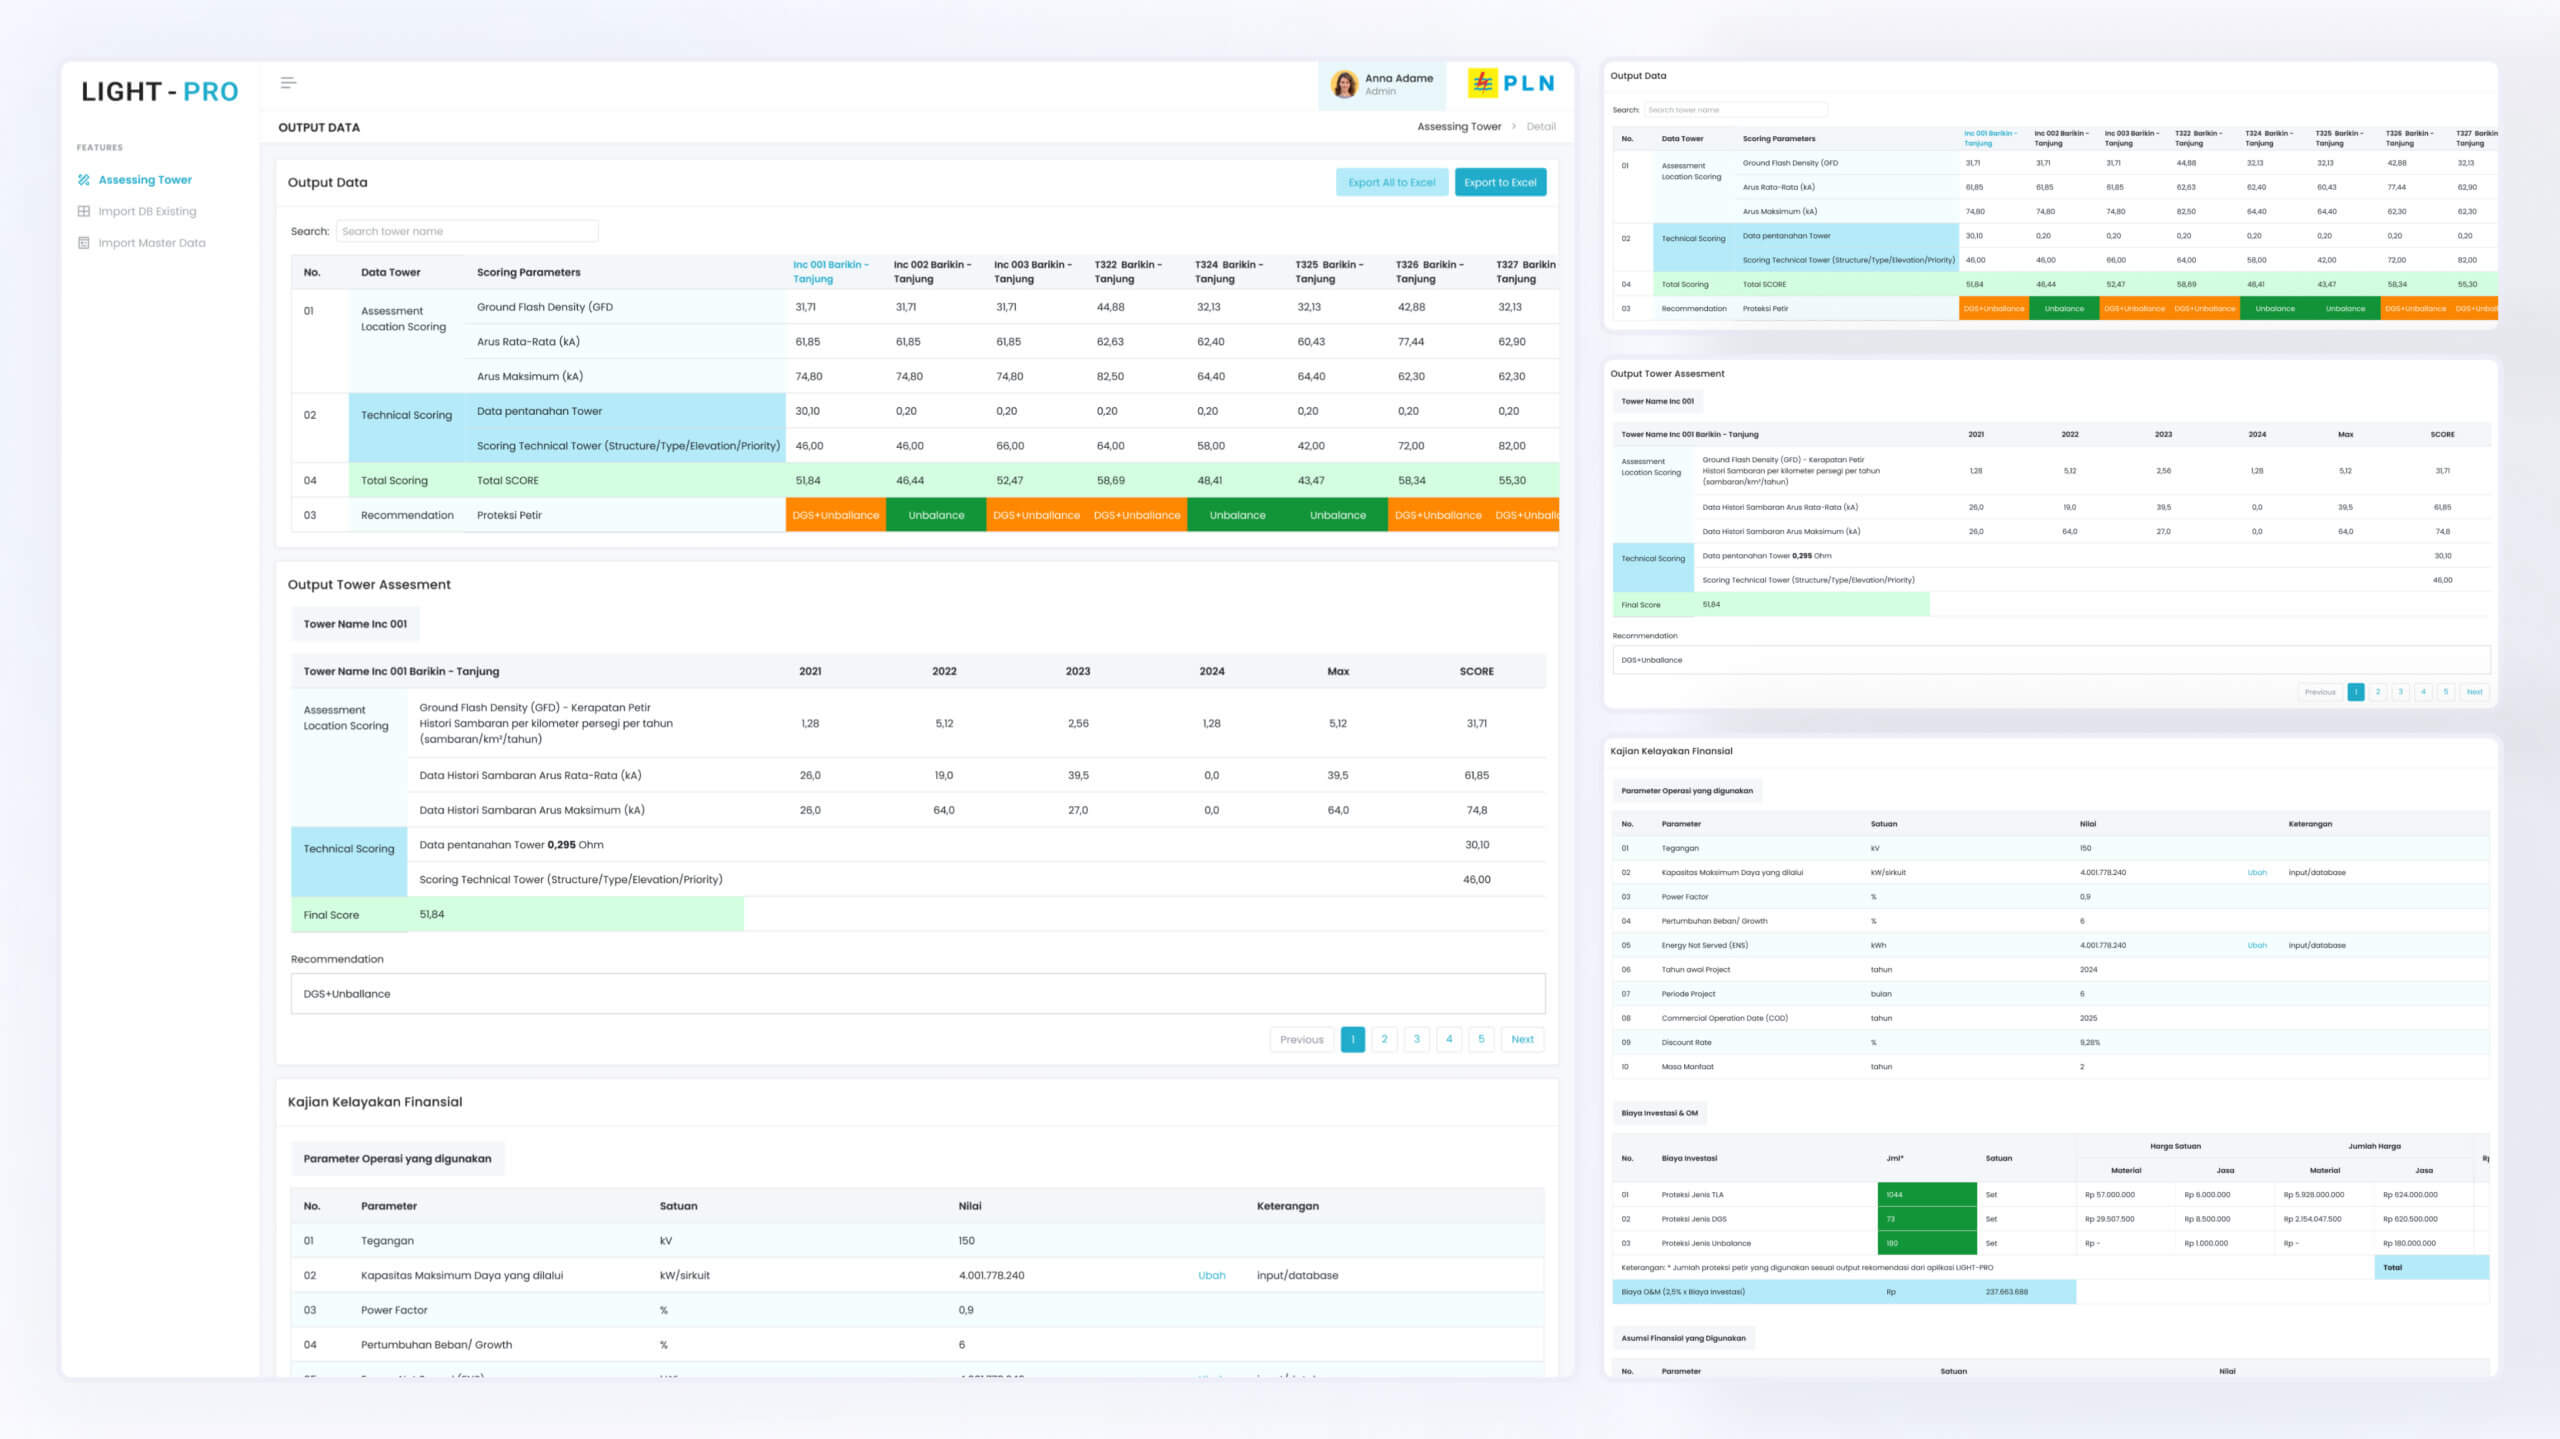This screenshot has width=2560, height=1439.
Task: Click Inc 001 Barikin - Tanjung column header
Action: 830,272
